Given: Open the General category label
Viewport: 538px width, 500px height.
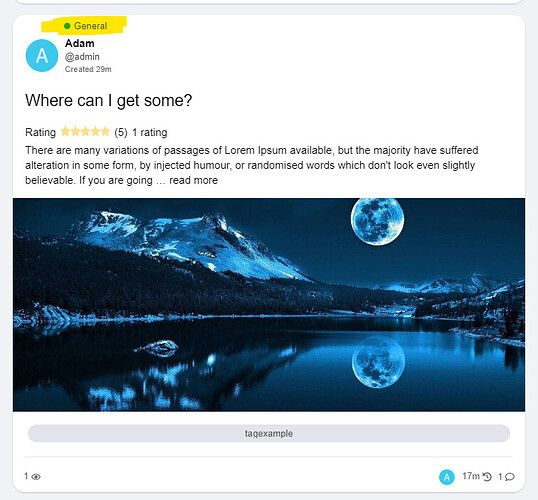Looking at the screenshot, I should point(91,26).
